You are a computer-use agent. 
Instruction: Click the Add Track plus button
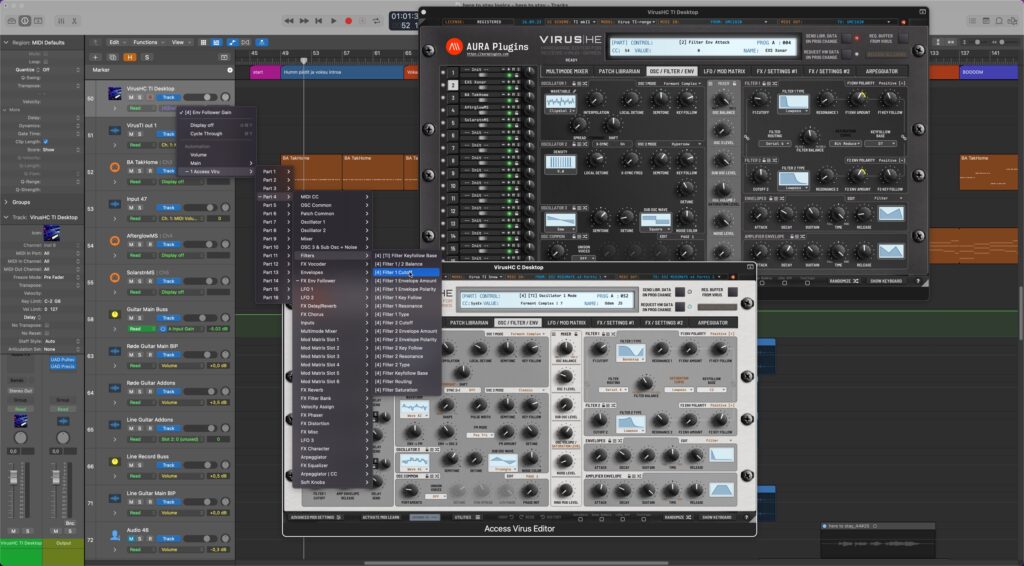click(95, 57)
